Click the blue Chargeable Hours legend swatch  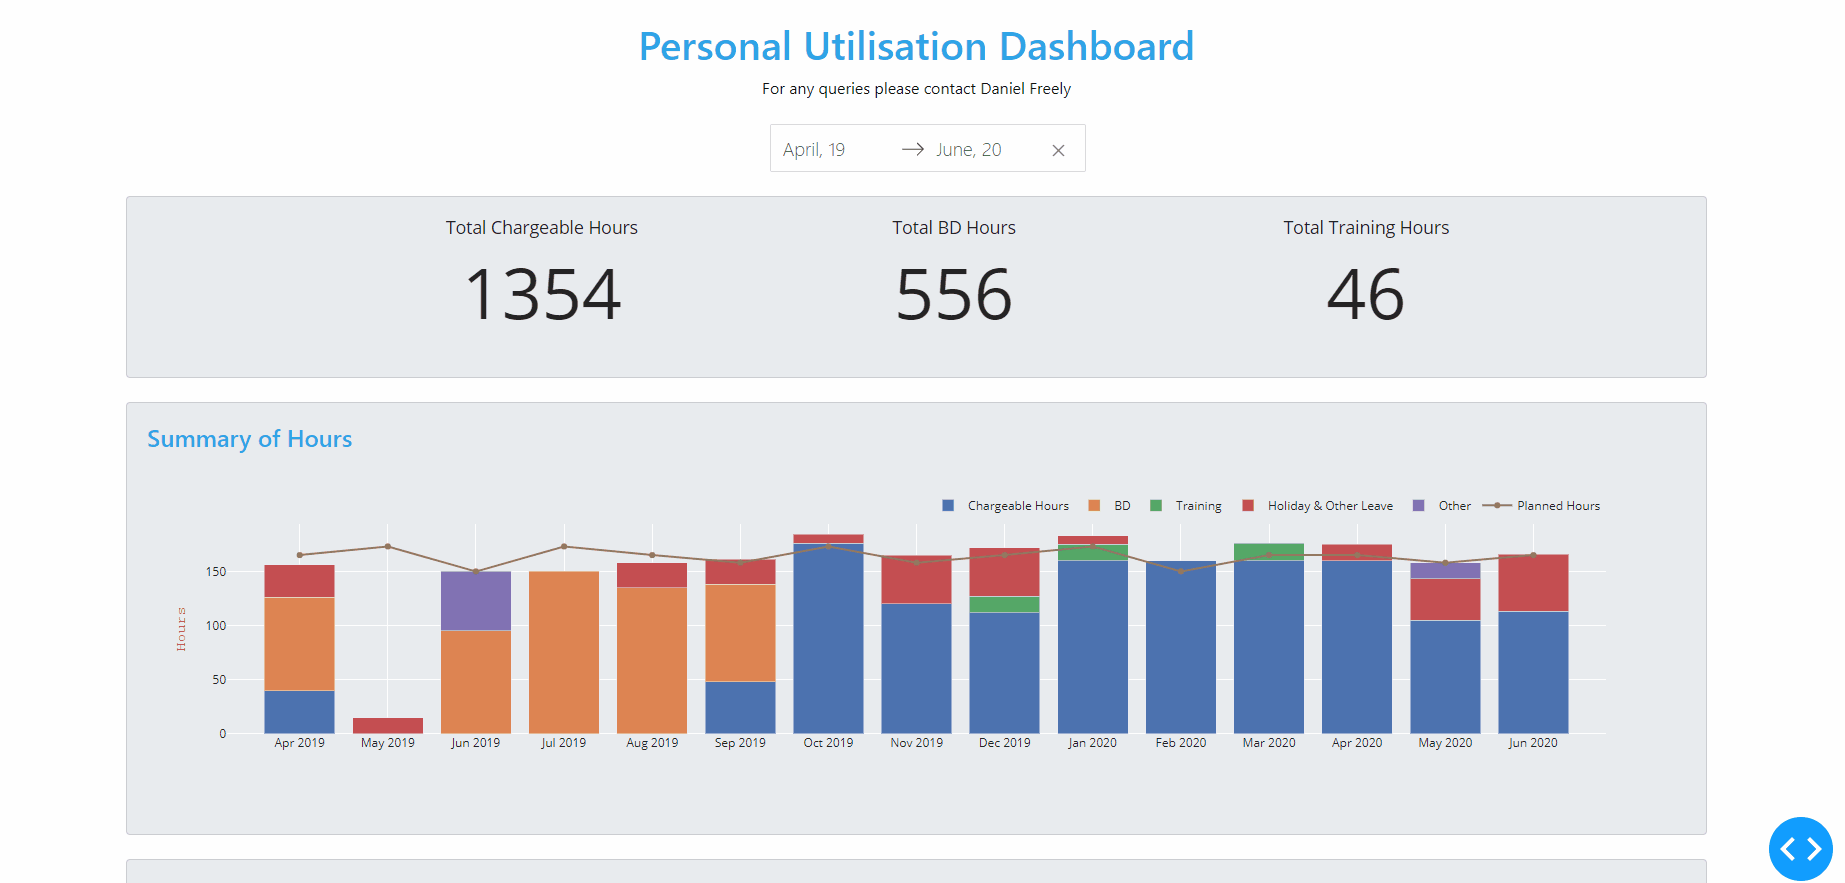(x=948, y=506)
